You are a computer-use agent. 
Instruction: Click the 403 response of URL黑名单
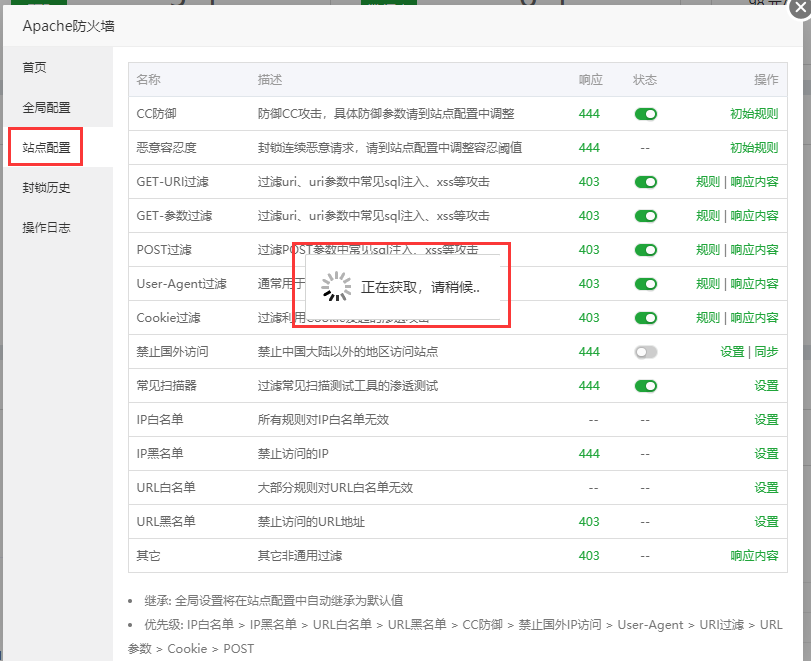click(x=589, y=522)
